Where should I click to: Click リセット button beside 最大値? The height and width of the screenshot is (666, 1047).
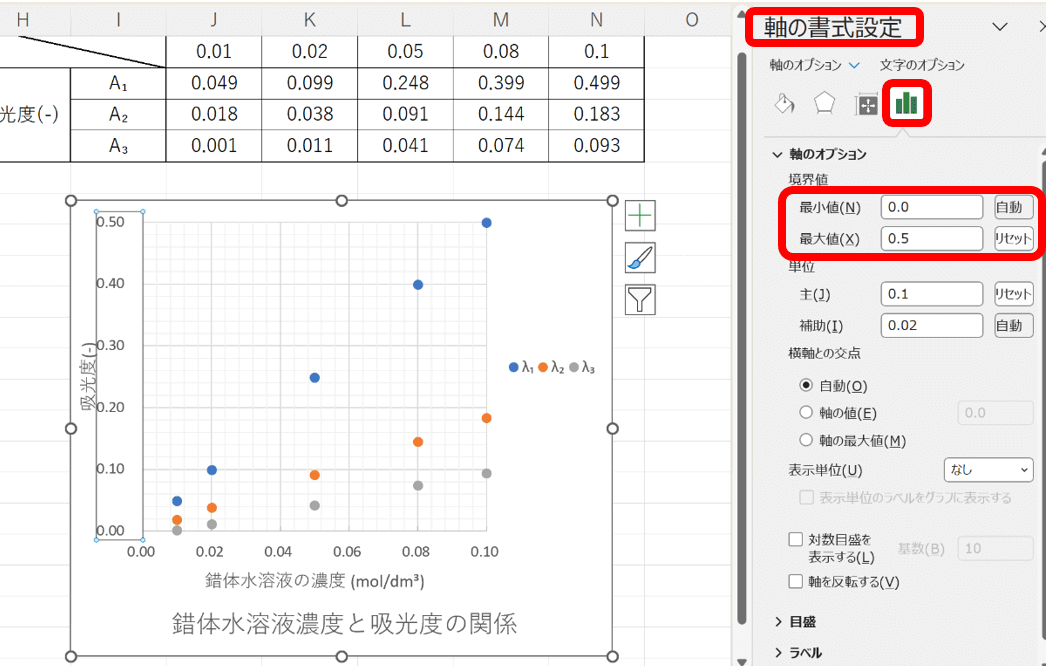(1014, 238)
